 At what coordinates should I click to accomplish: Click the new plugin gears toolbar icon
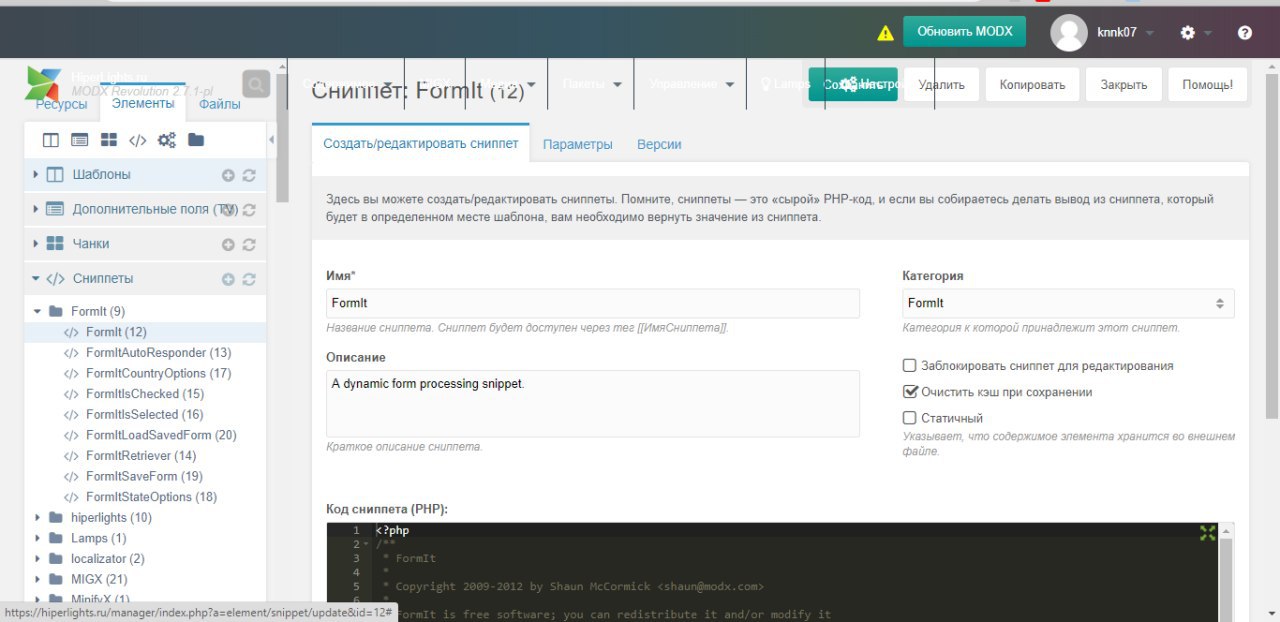167,140
